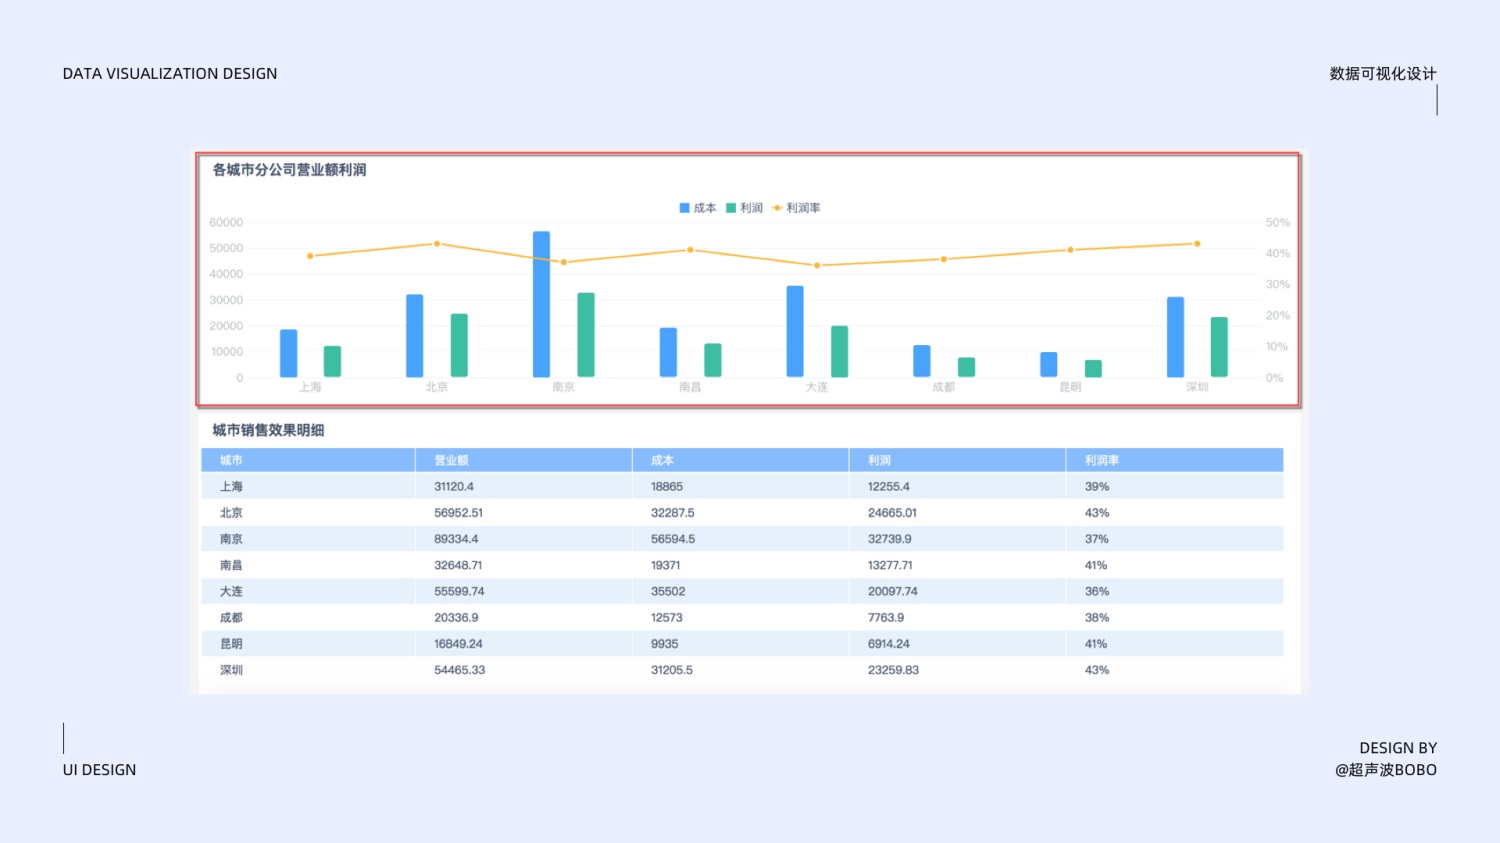
Task: Click the blue 成本 bar for 昆明
Action: point(1048,365)
